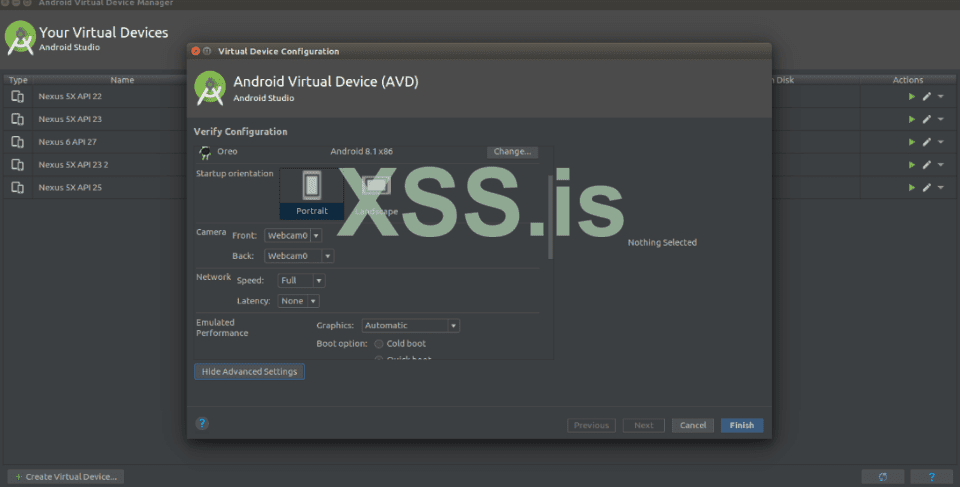The height and width of the screenshot is (487, 960).
Task: Select the Nexus 5X API 23 2 row name
Action: pyautogui.click(x=73, y=165)
